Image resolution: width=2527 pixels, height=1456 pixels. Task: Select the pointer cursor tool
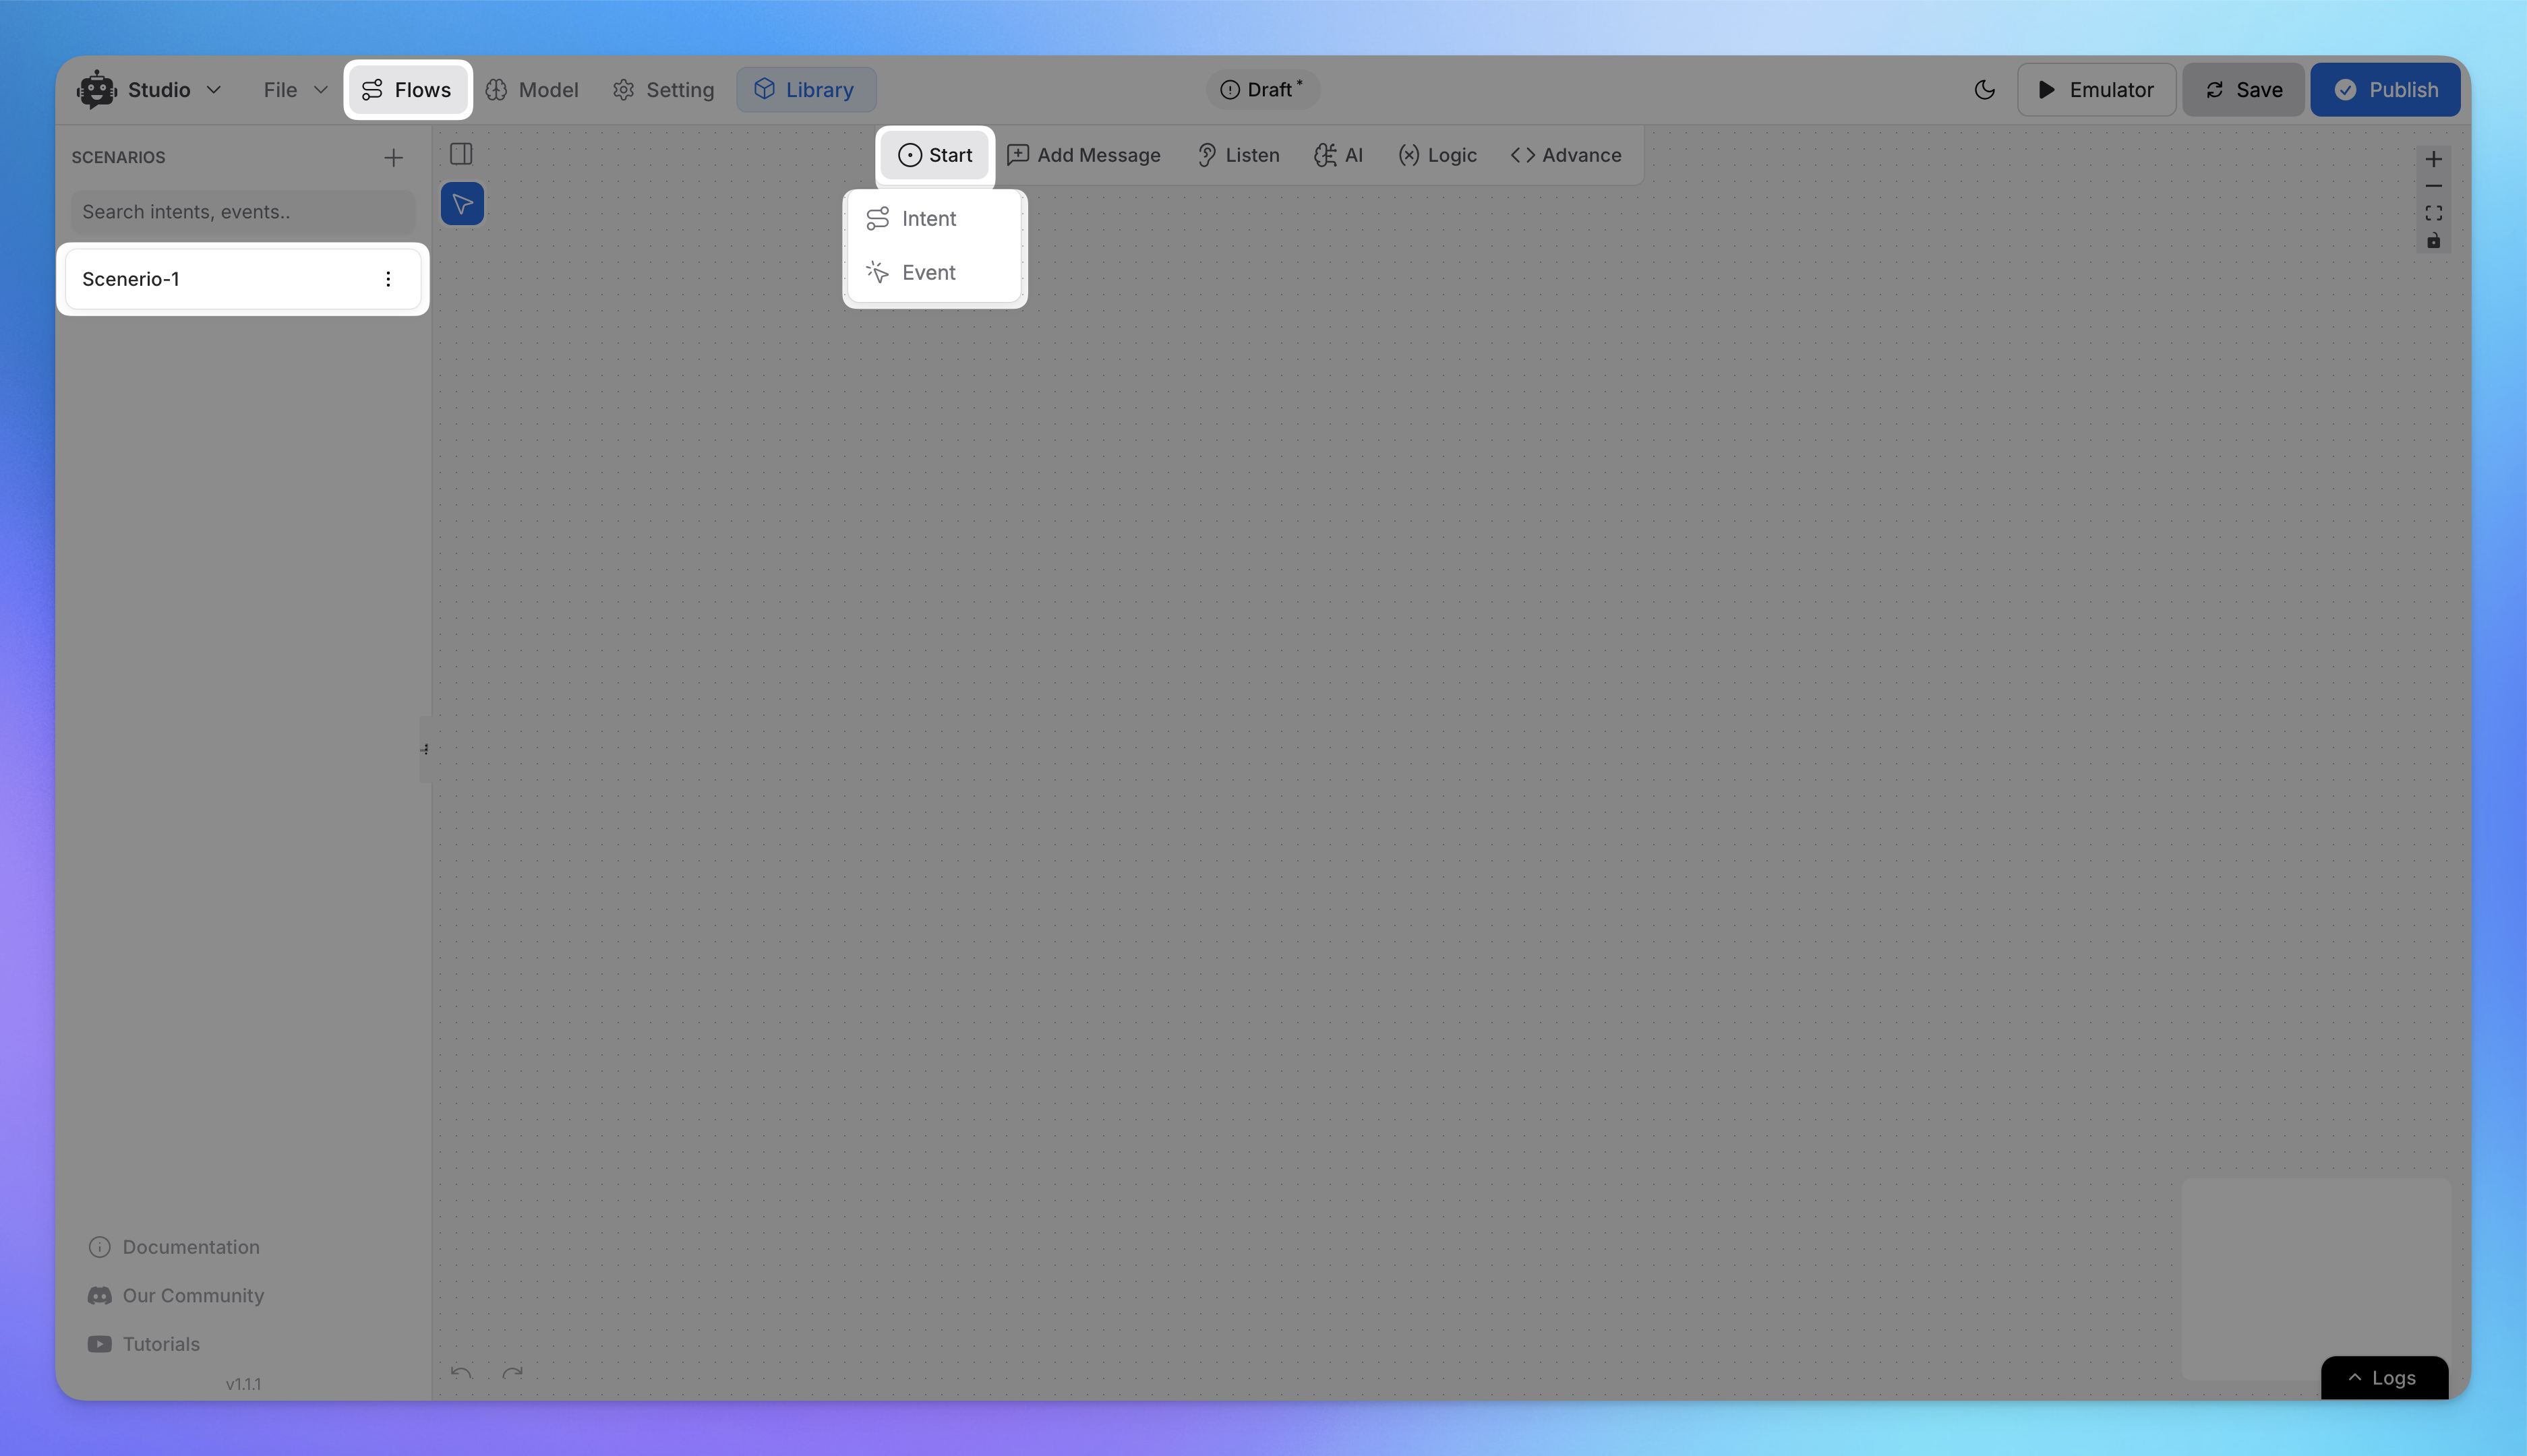point(462,204)
